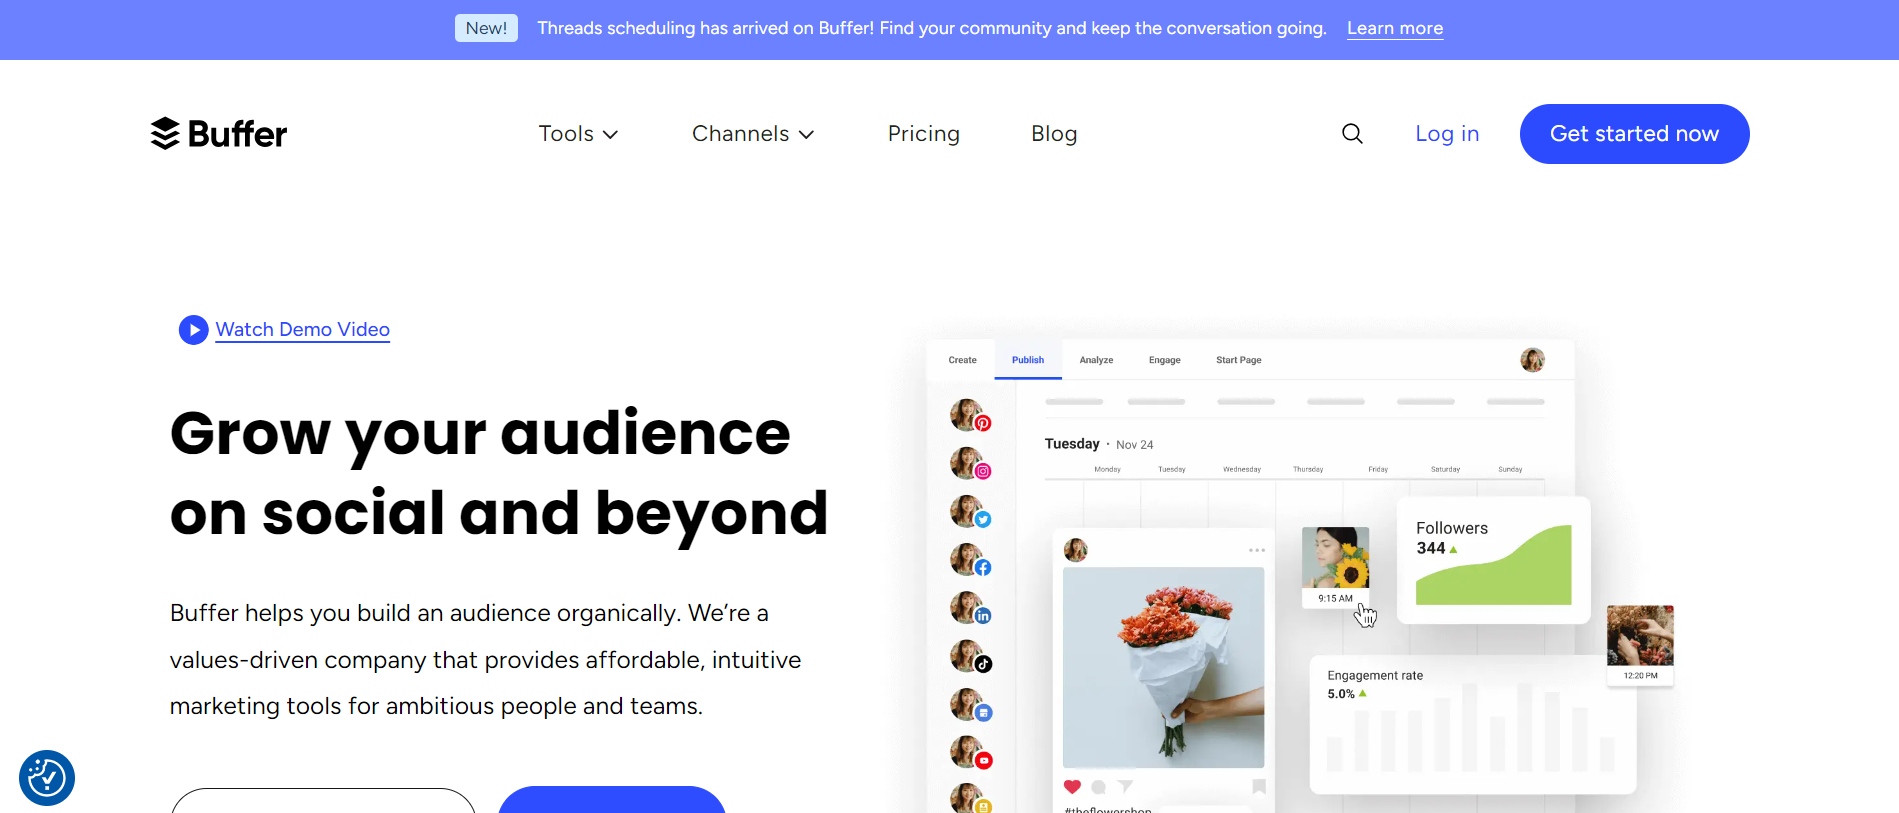Viewport: 1899px width, 813px height.
Task: Click the bookmark icon under flower post
Action: click(x=1259, y=787)
